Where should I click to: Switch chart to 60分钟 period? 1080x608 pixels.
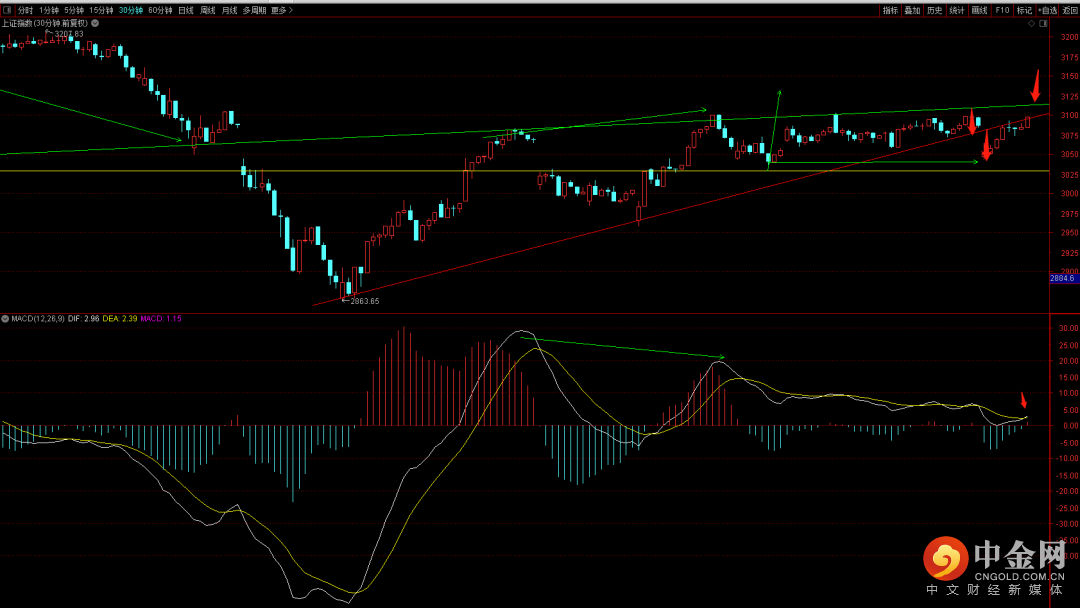[x=160, y=10]
